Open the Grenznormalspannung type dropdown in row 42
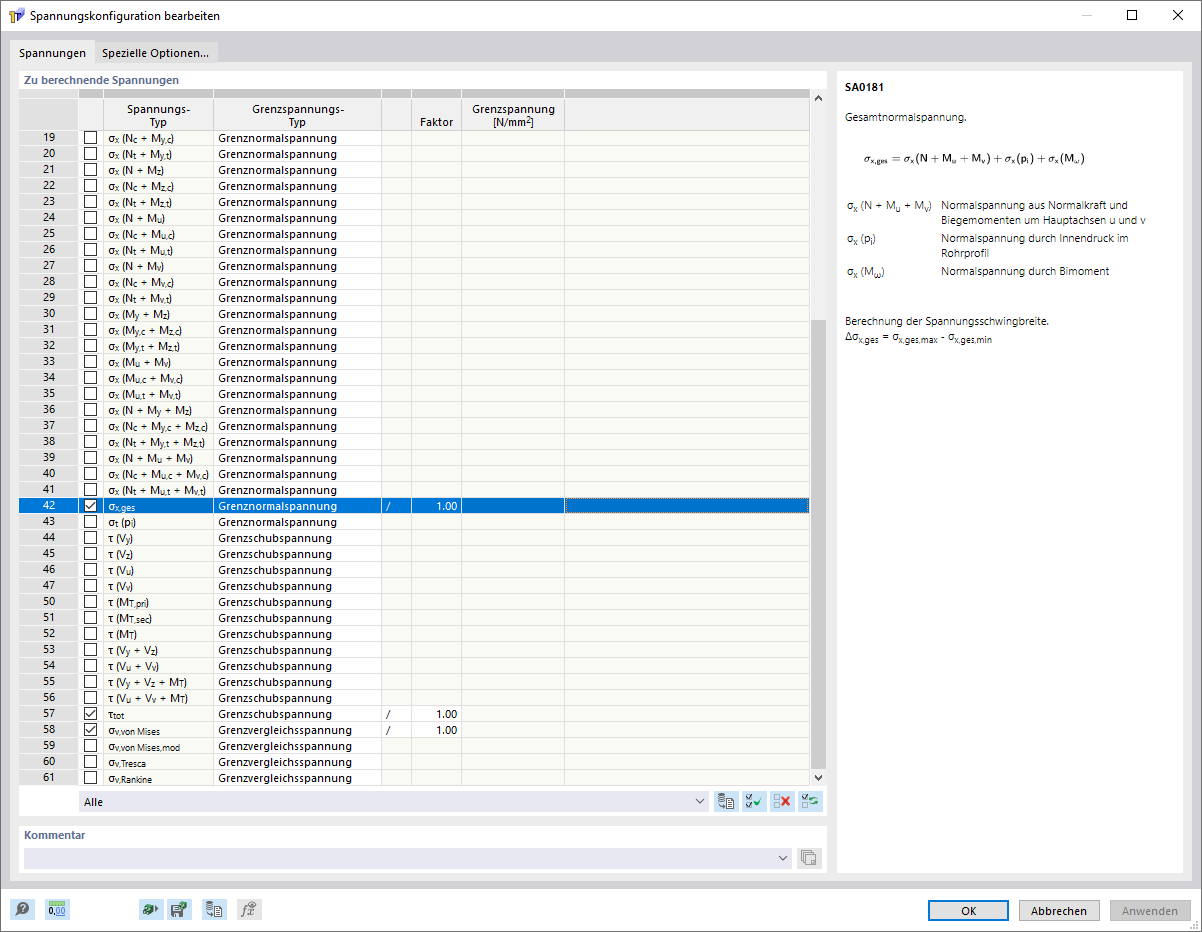 [x=296, y=505]
